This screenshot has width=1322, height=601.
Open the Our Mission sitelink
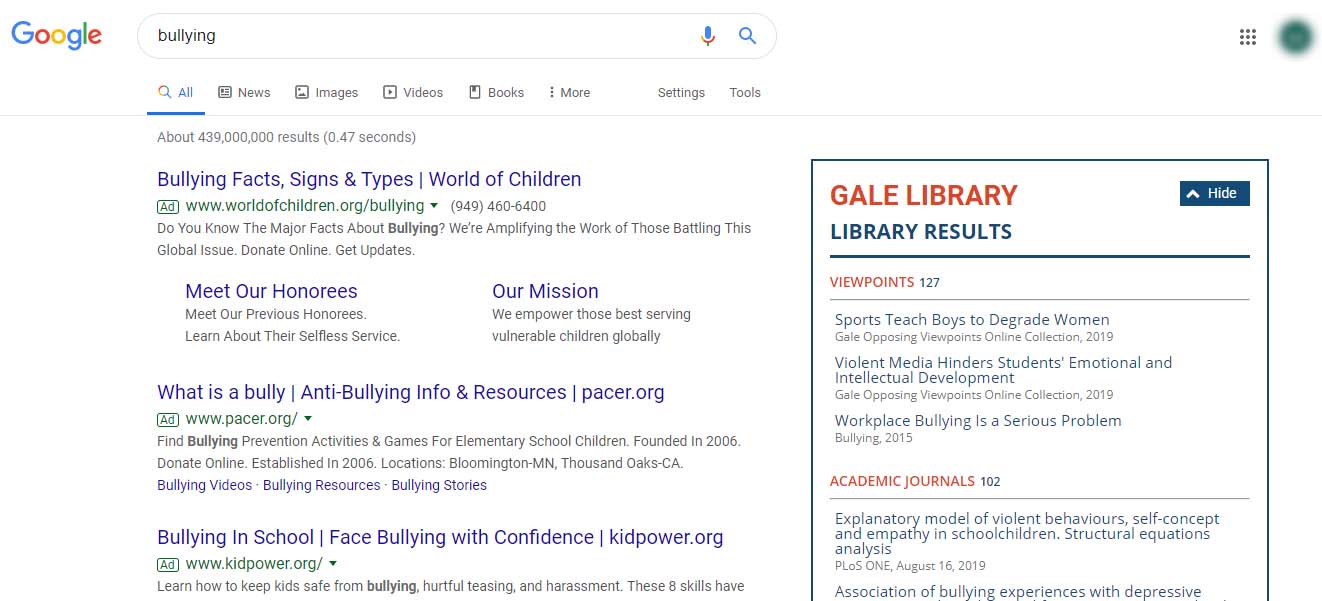tap(545, 291)
